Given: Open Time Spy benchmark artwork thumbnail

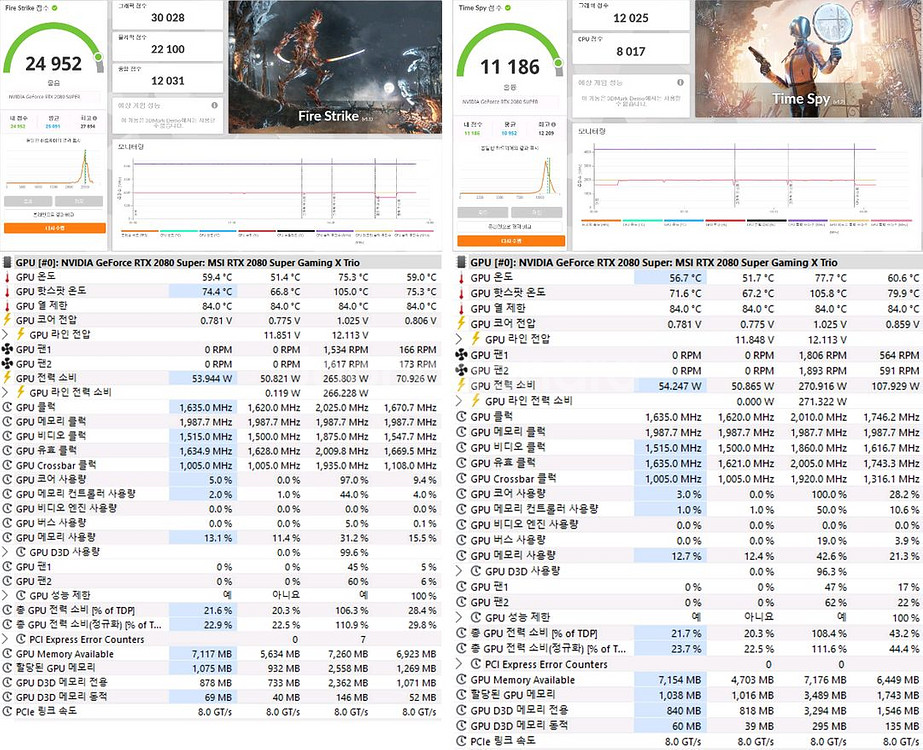Looking at the screenshot, I should [x=808, y=59].
